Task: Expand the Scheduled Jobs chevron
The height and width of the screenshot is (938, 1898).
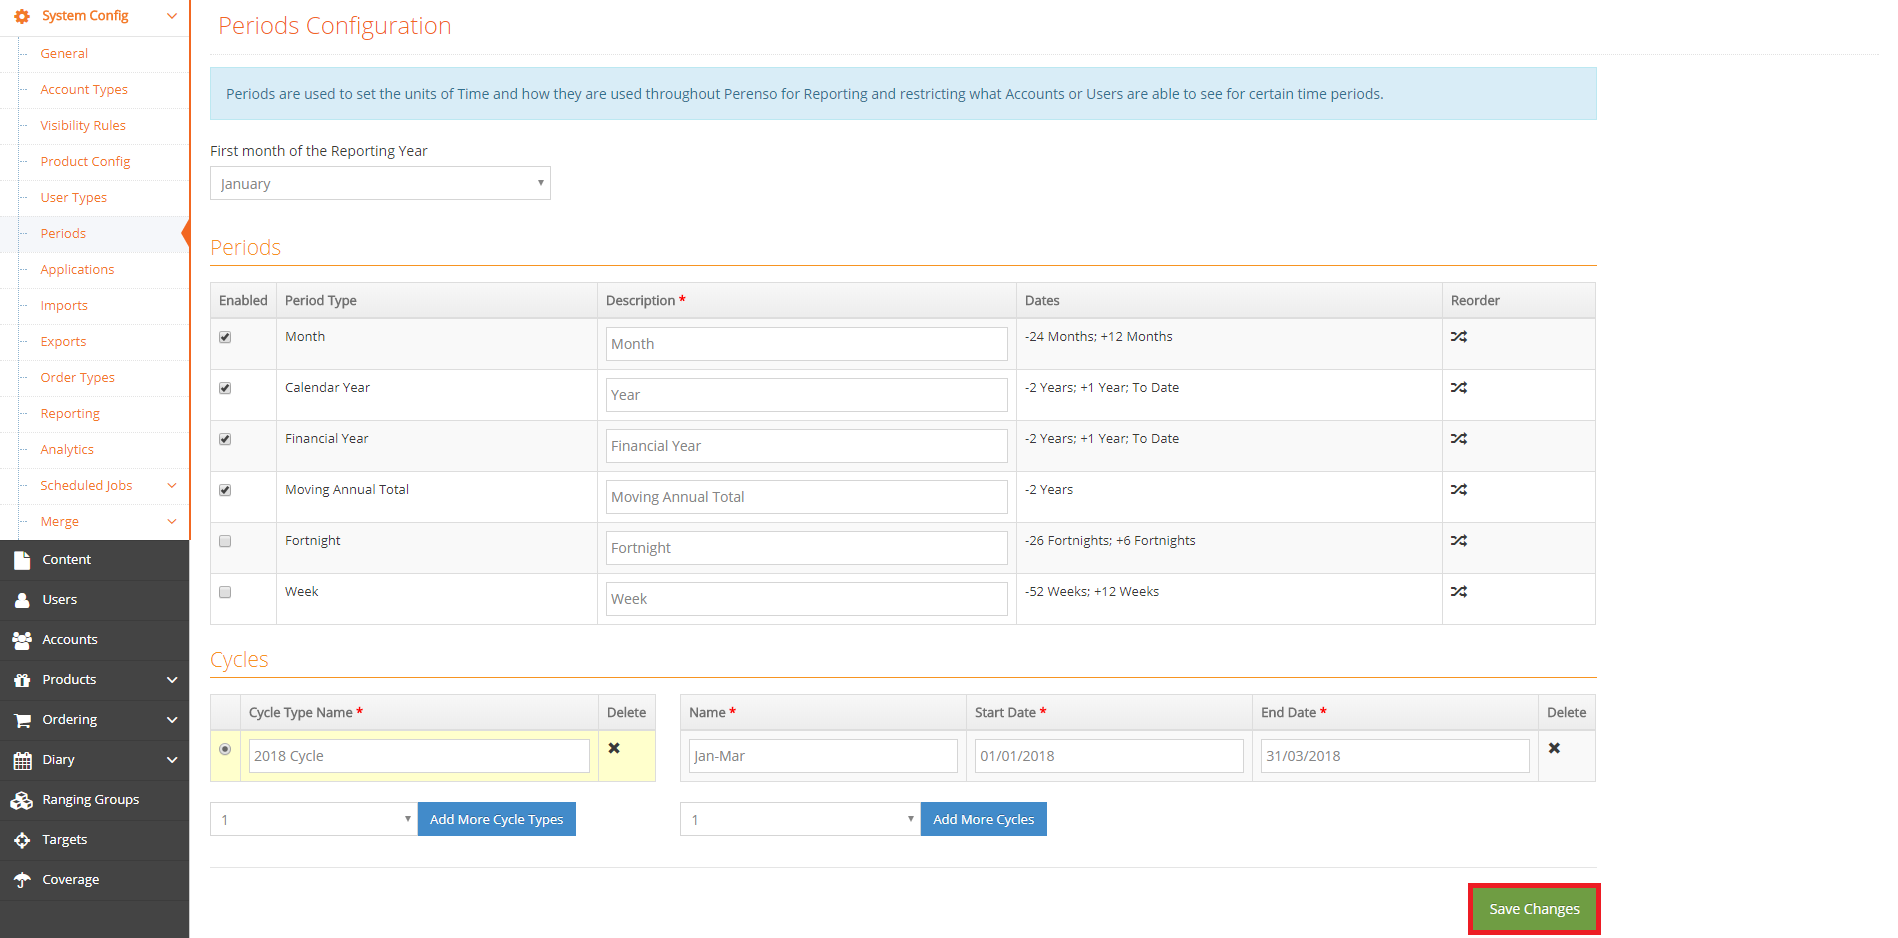Action: (172, 486)
